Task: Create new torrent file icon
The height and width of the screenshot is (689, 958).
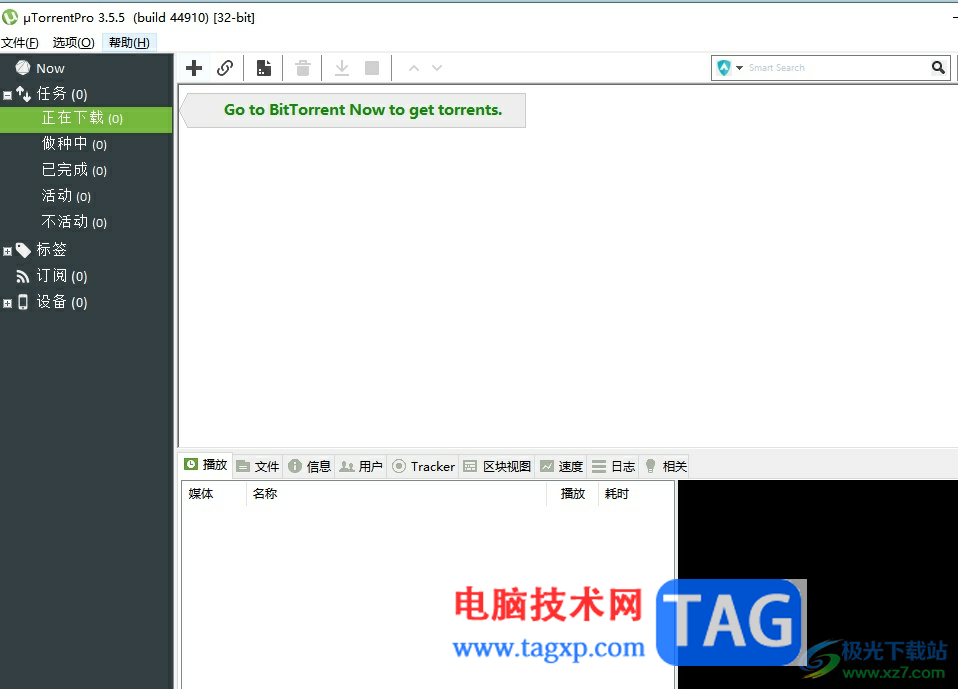Action: pos(264,68)
